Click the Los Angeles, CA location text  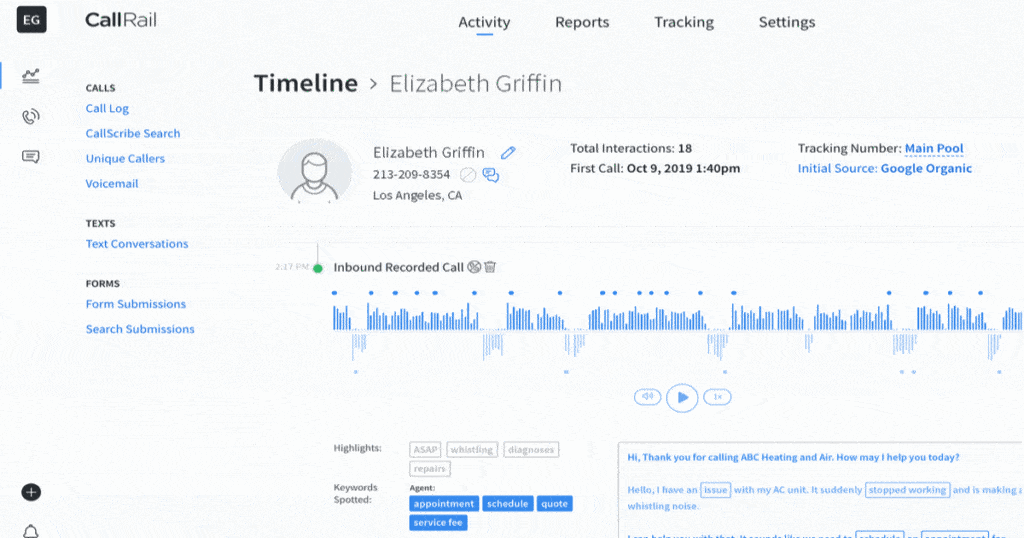pos(417,195)
